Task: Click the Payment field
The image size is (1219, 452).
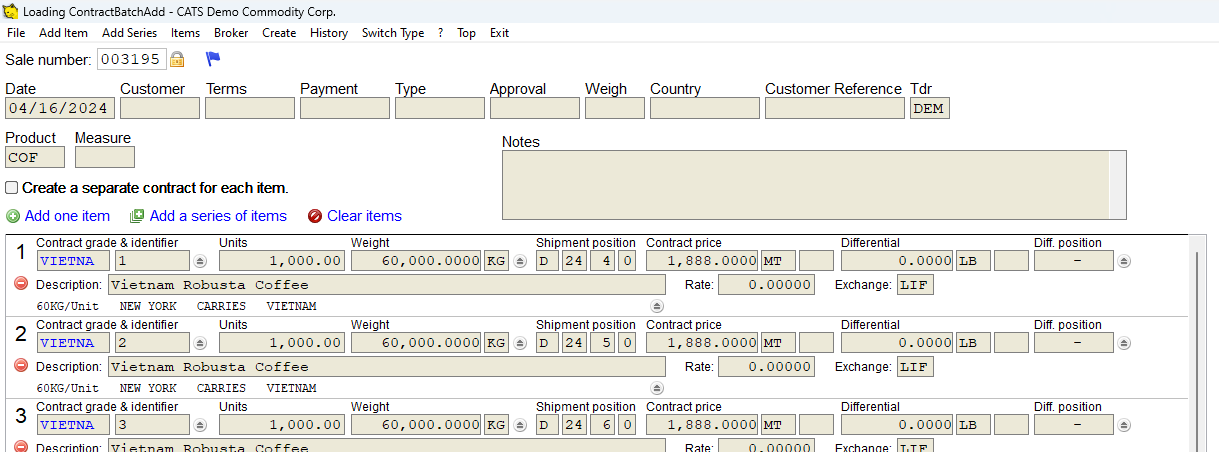Action: (345, 109)
